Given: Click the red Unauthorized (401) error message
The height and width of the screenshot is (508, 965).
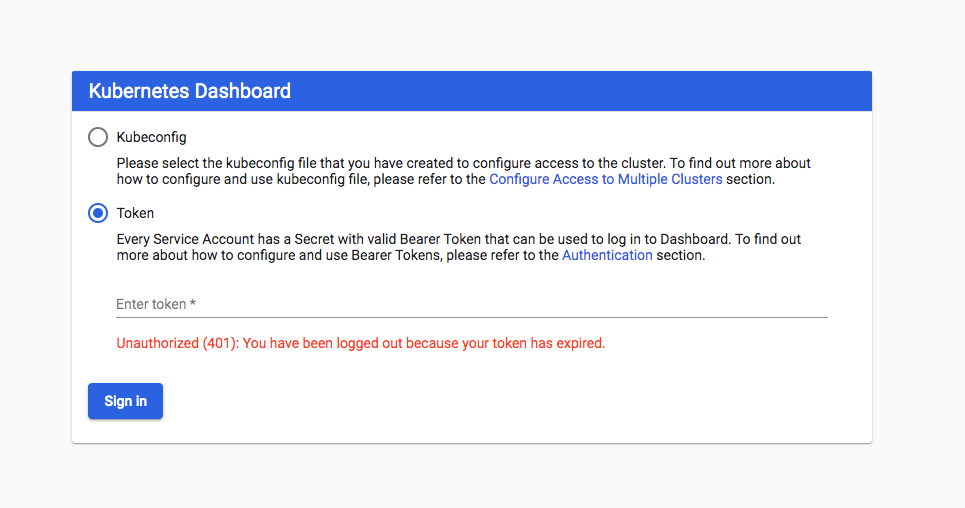Looking at the screenshot, I should click(361, 343).
